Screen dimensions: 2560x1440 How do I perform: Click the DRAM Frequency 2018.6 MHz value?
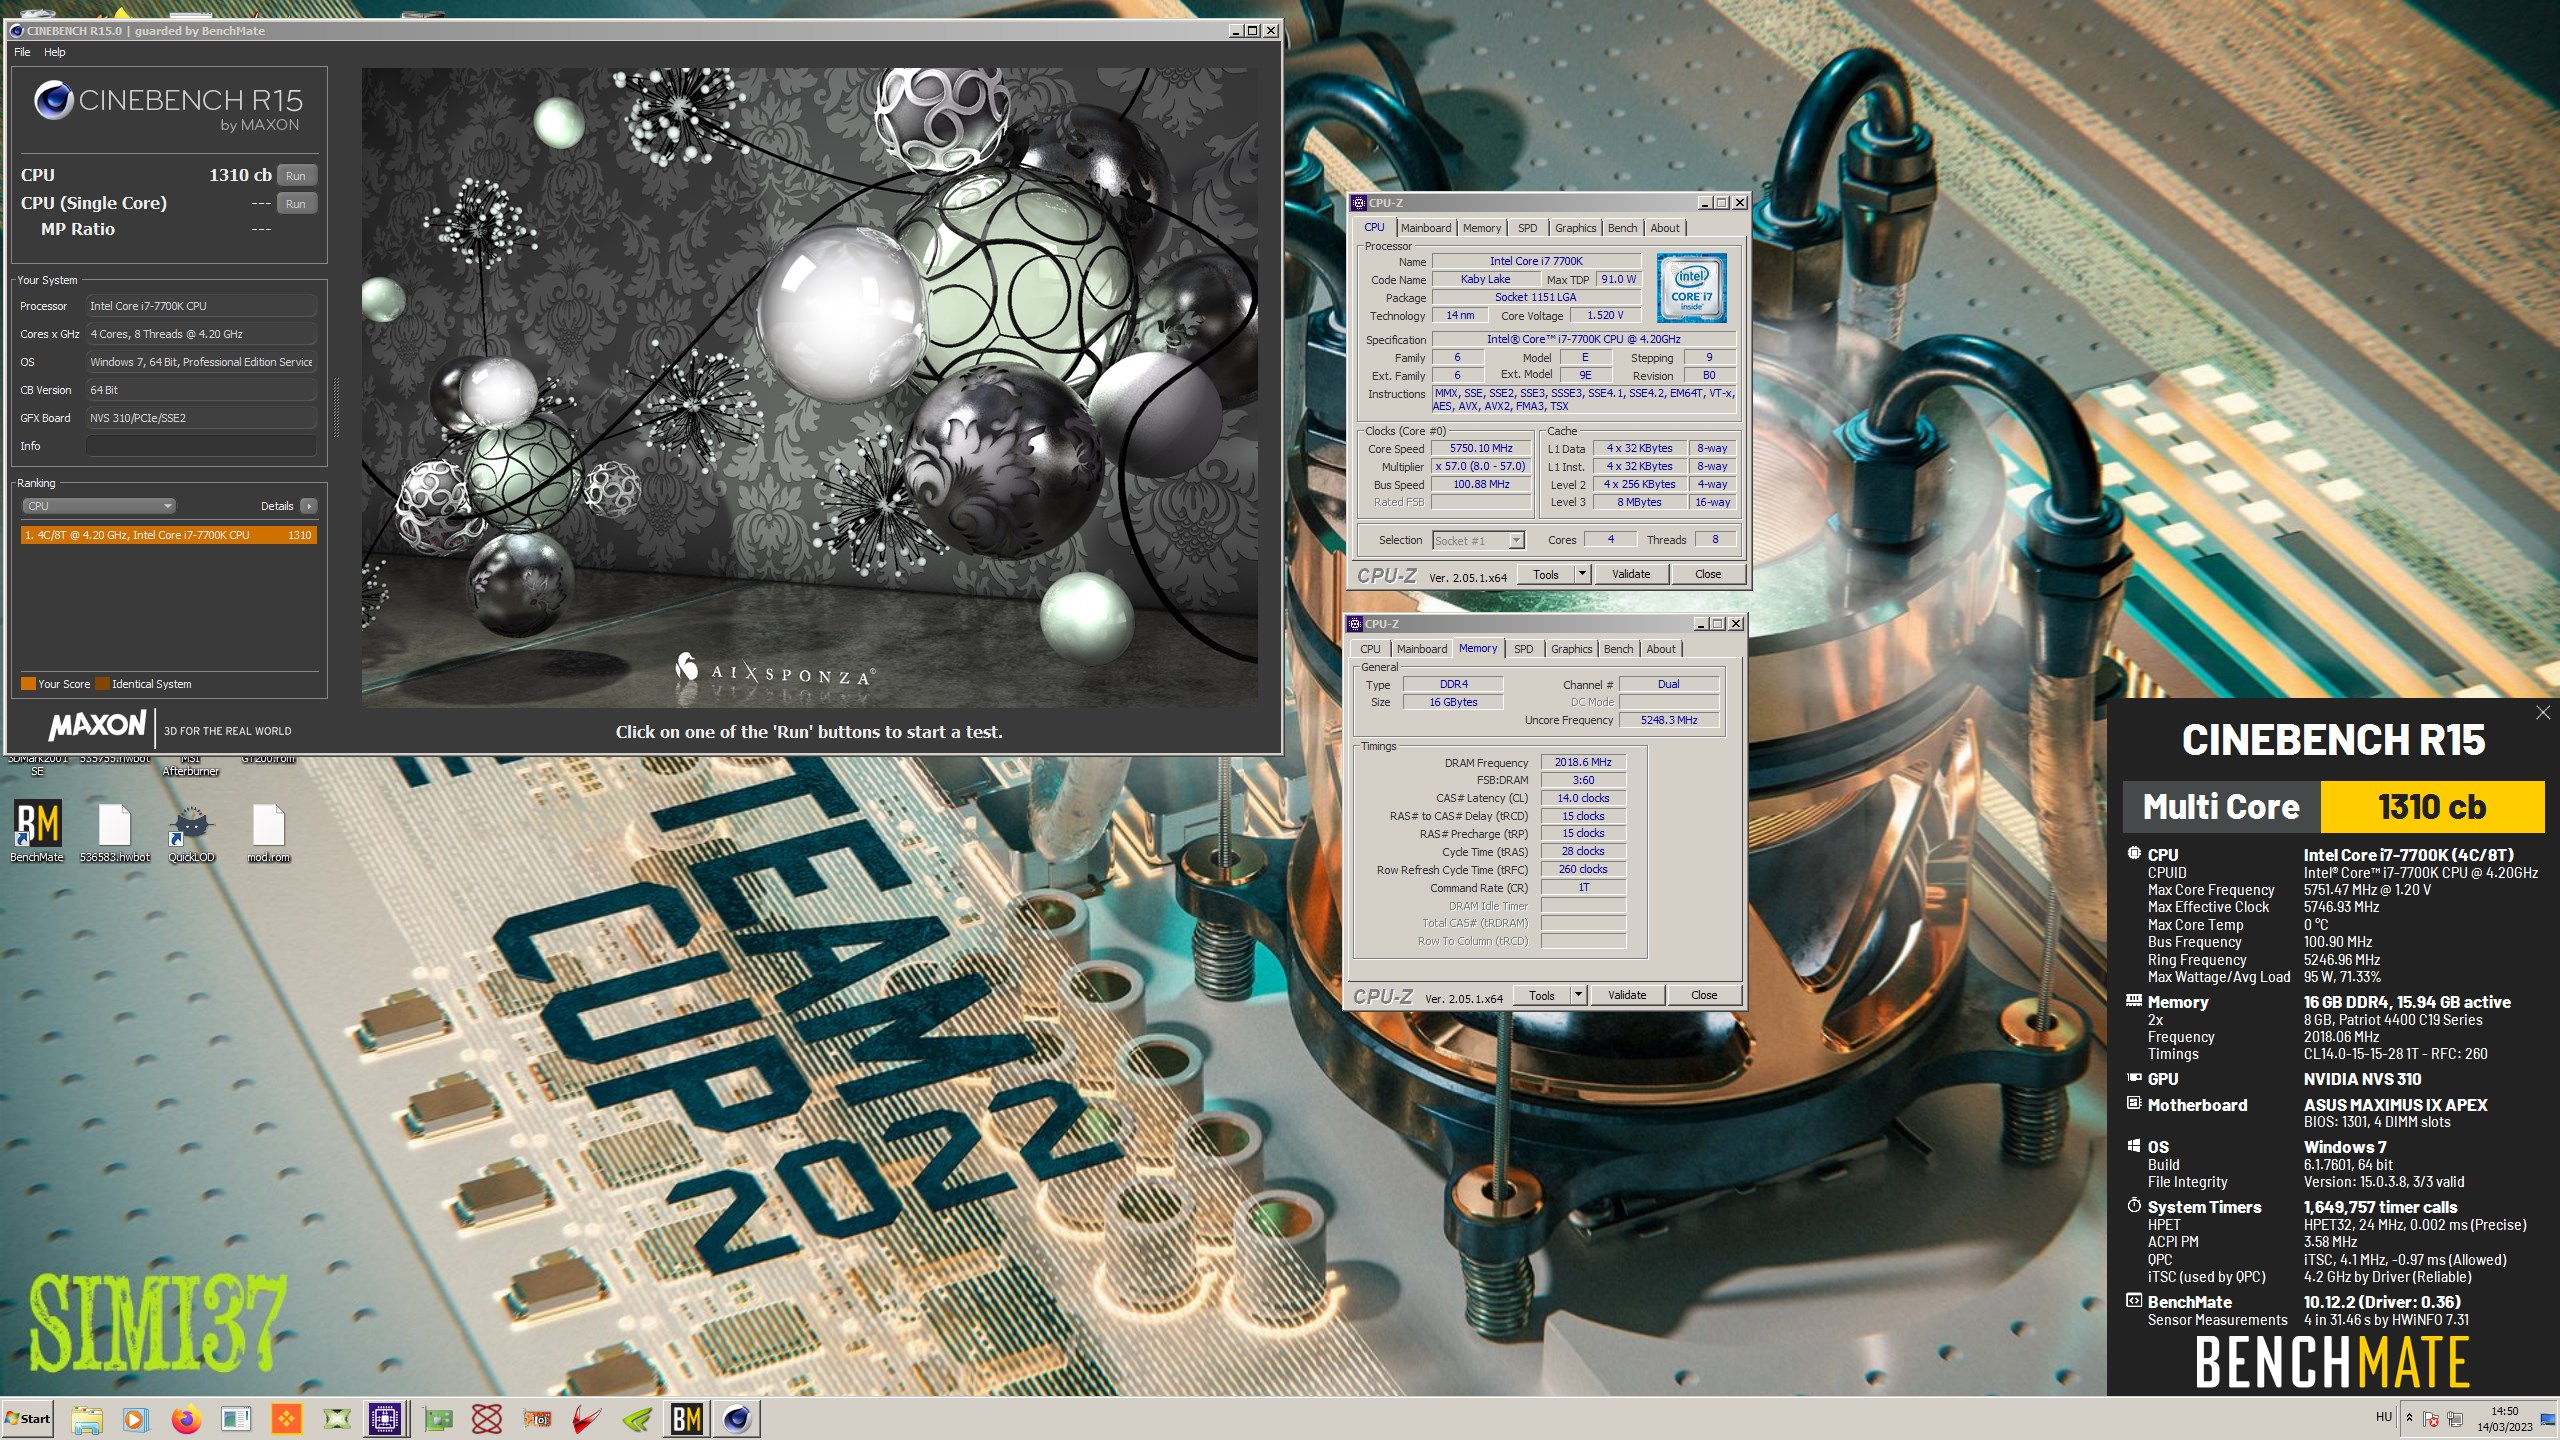click(1583, 762)
